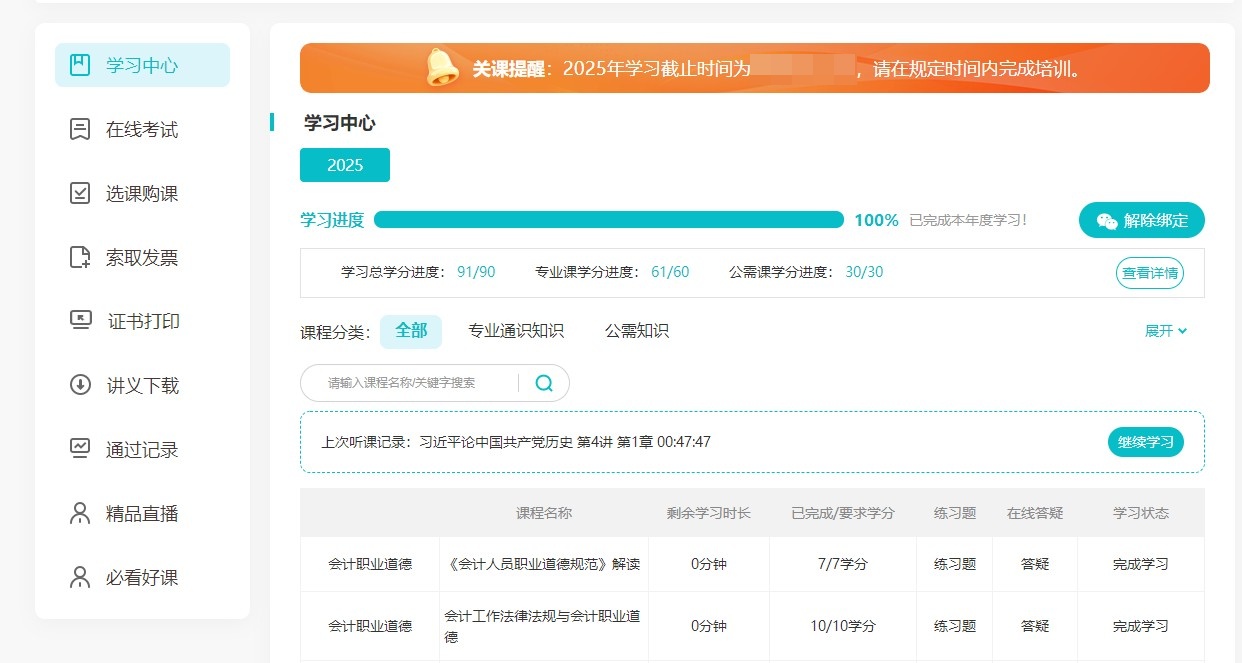Select the 公需知识 category

click(636, 330)
